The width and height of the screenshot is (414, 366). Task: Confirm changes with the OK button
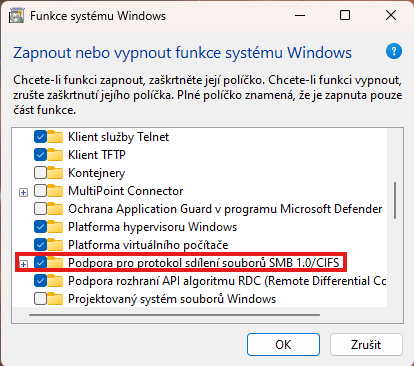pyautogui.click(x=283, y=344)
